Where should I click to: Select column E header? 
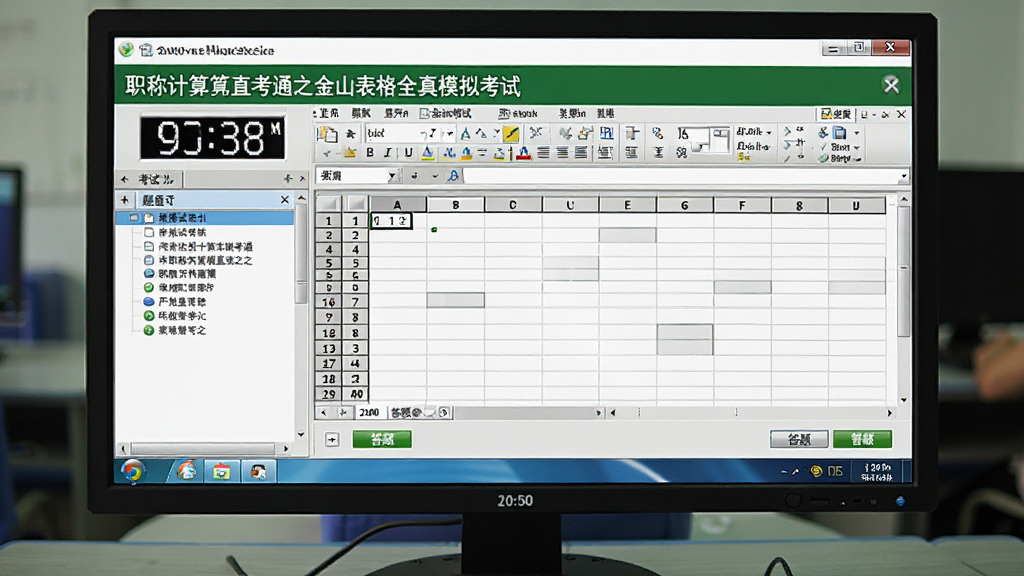[x=627, y=205]
